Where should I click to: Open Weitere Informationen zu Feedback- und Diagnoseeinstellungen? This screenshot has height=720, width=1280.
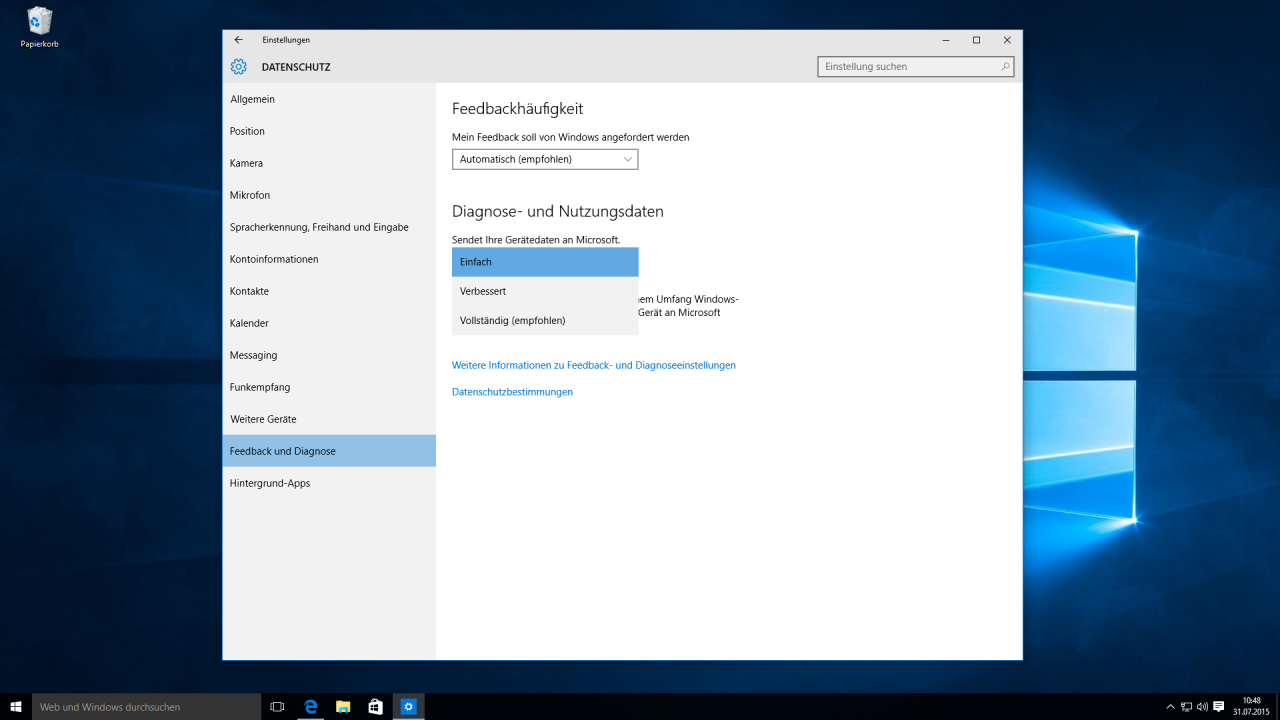(594, 365)
